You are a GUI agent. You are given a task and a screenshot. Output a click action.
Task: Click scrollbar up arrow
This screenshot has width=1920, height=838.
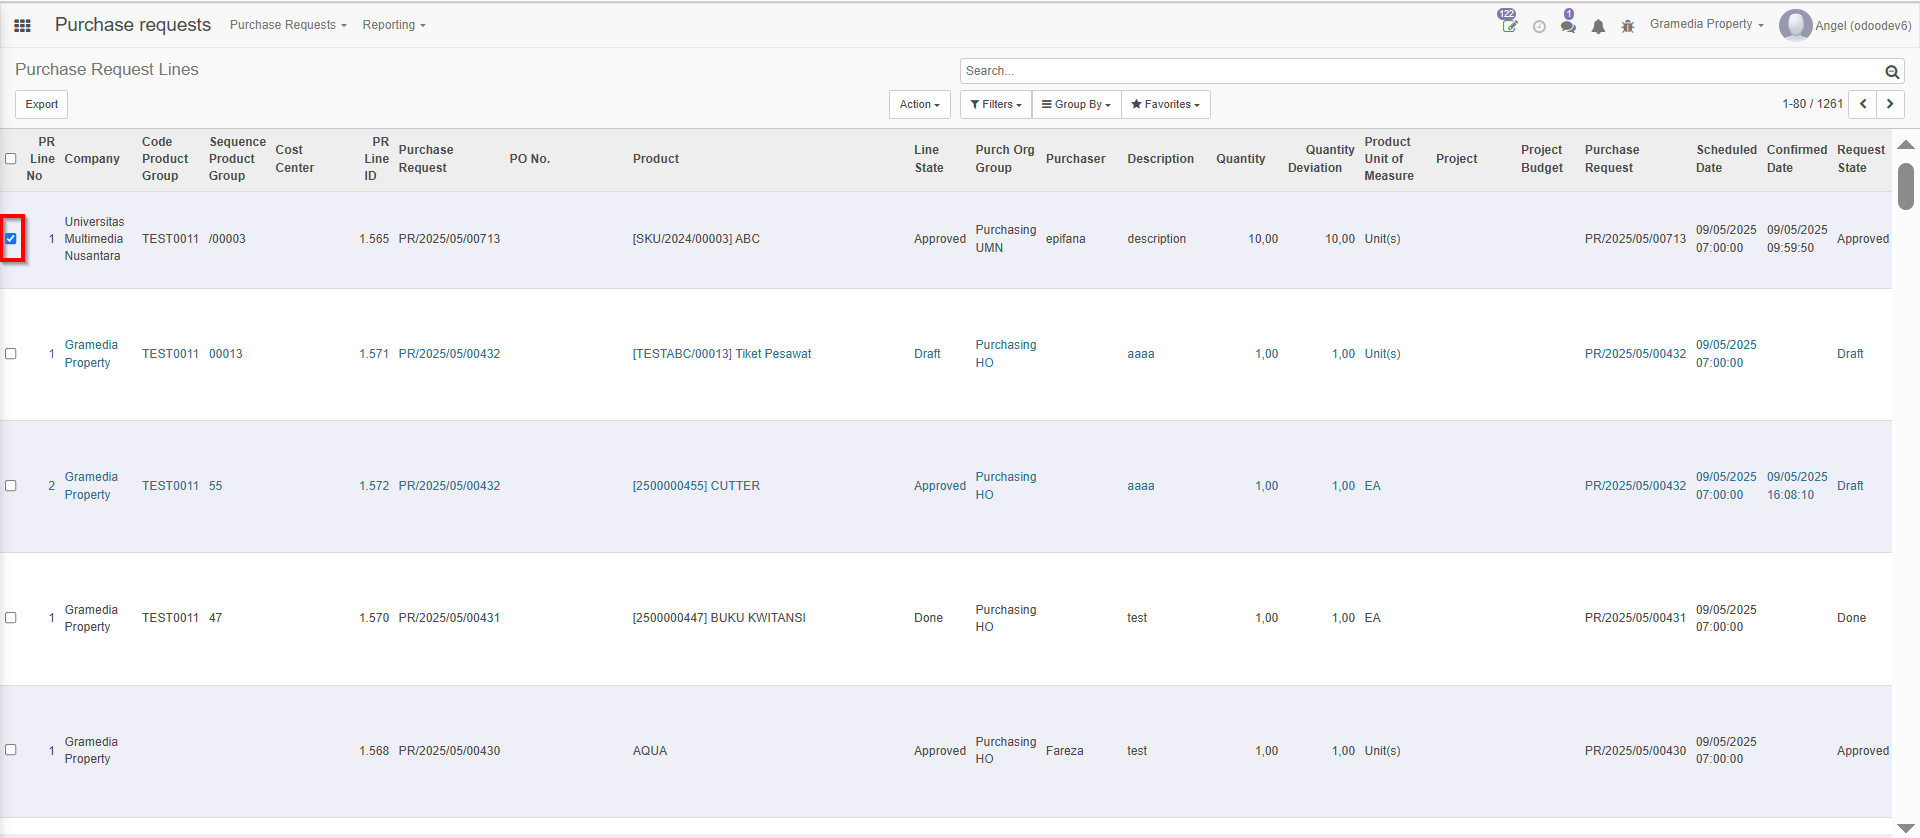click(1906, 145)
